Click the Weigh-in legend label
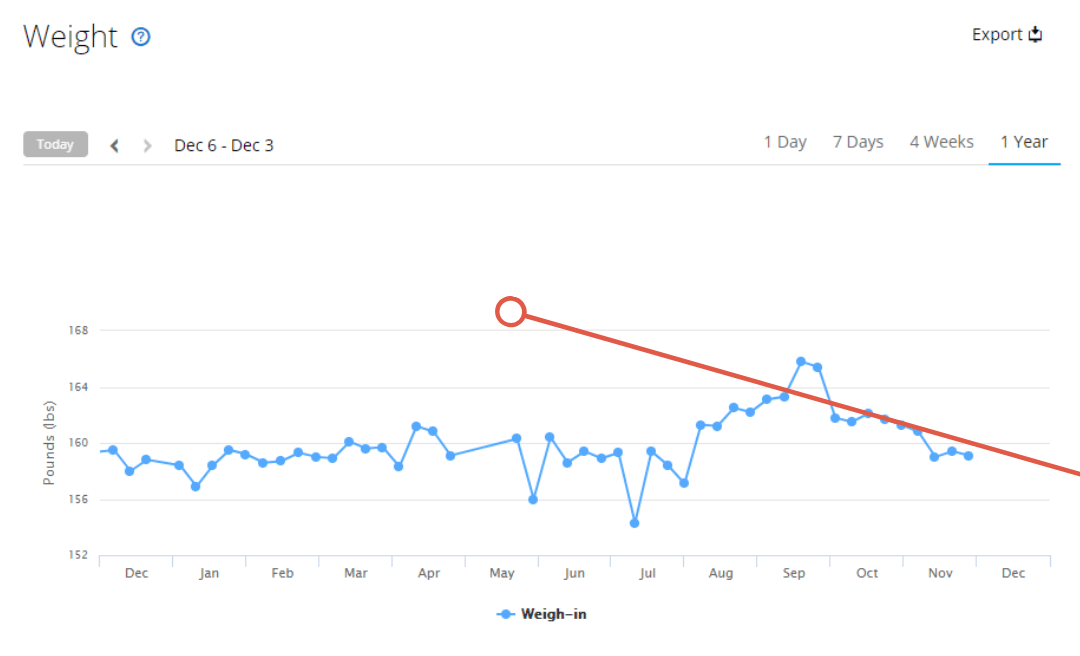 click(x=554, y=614)
